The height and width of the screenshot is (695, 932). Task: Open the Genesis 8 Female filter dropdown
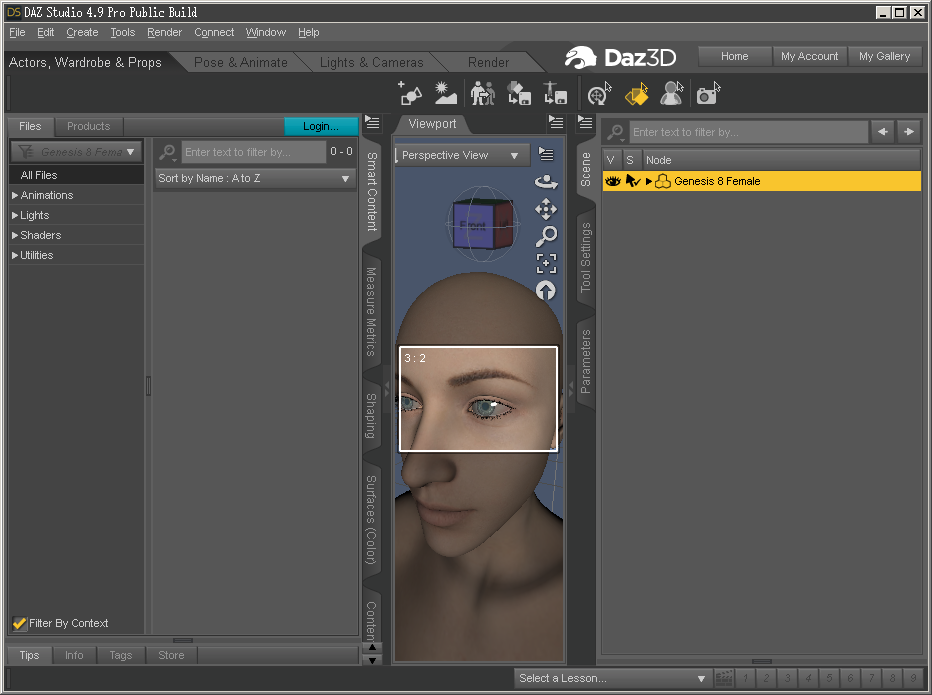(77, 152)
